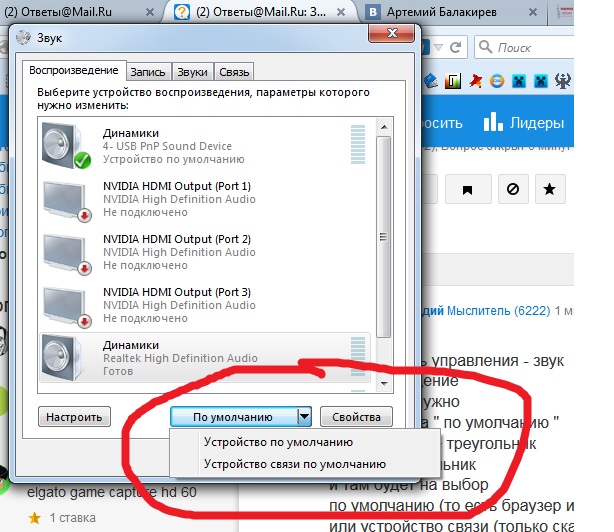The height and width of the screenshot is (532, 614).
Task: Switch to the Запись tab
Action: (148, 72)
